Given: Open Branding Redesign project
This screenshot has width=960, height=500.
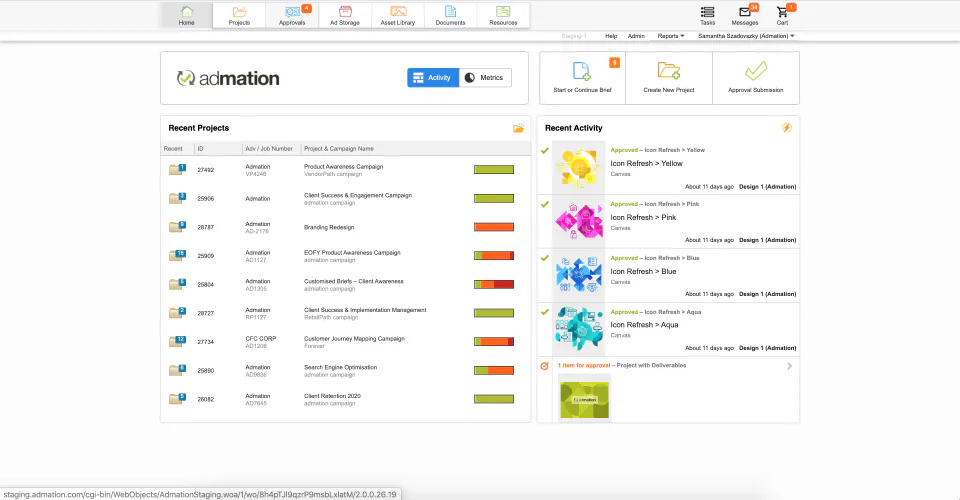Looking at the screenshot, I should click(x=329, y=227).
